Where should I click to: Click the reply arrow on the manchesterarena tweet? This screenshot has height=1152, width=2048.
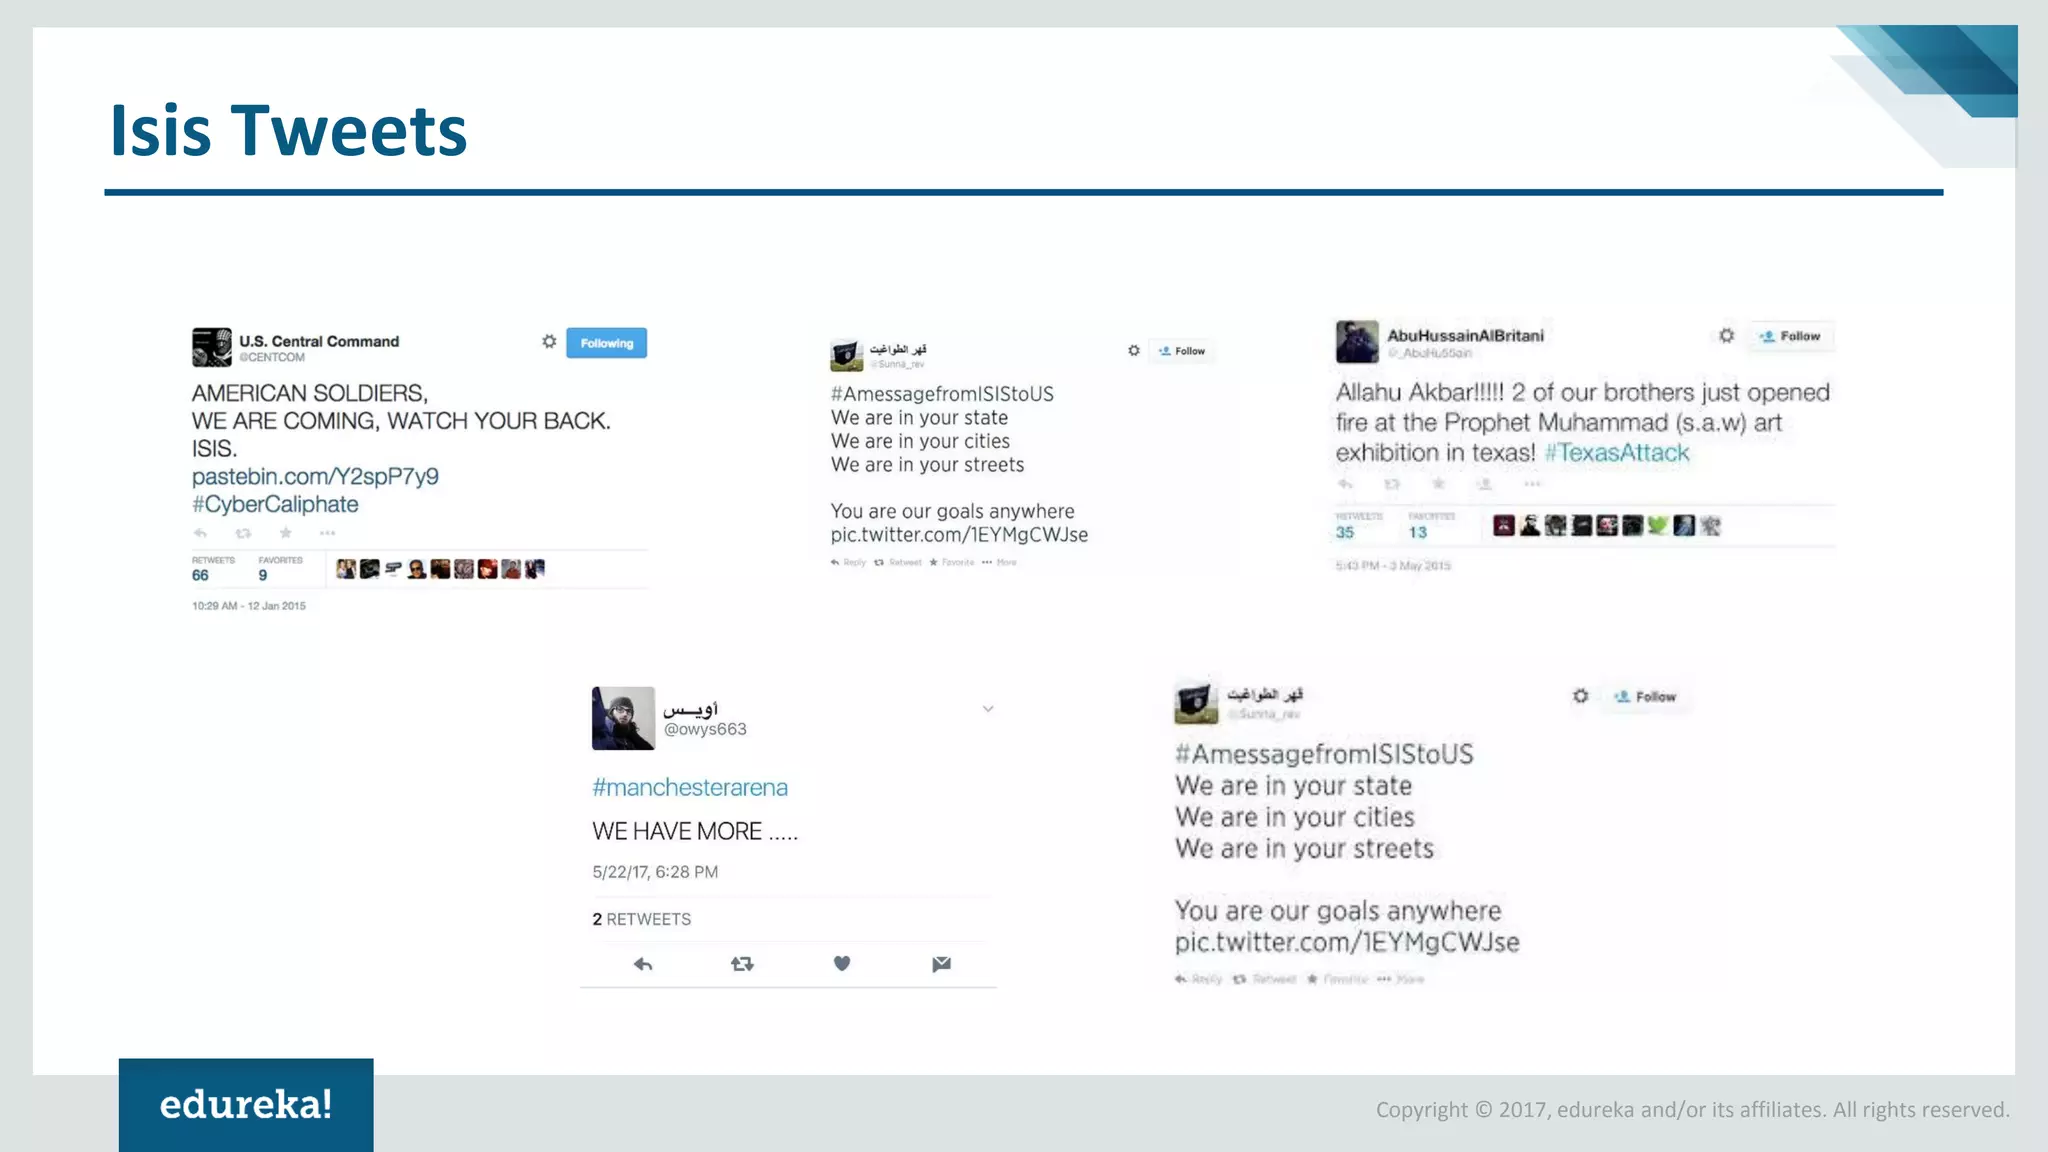click(643, 964)
